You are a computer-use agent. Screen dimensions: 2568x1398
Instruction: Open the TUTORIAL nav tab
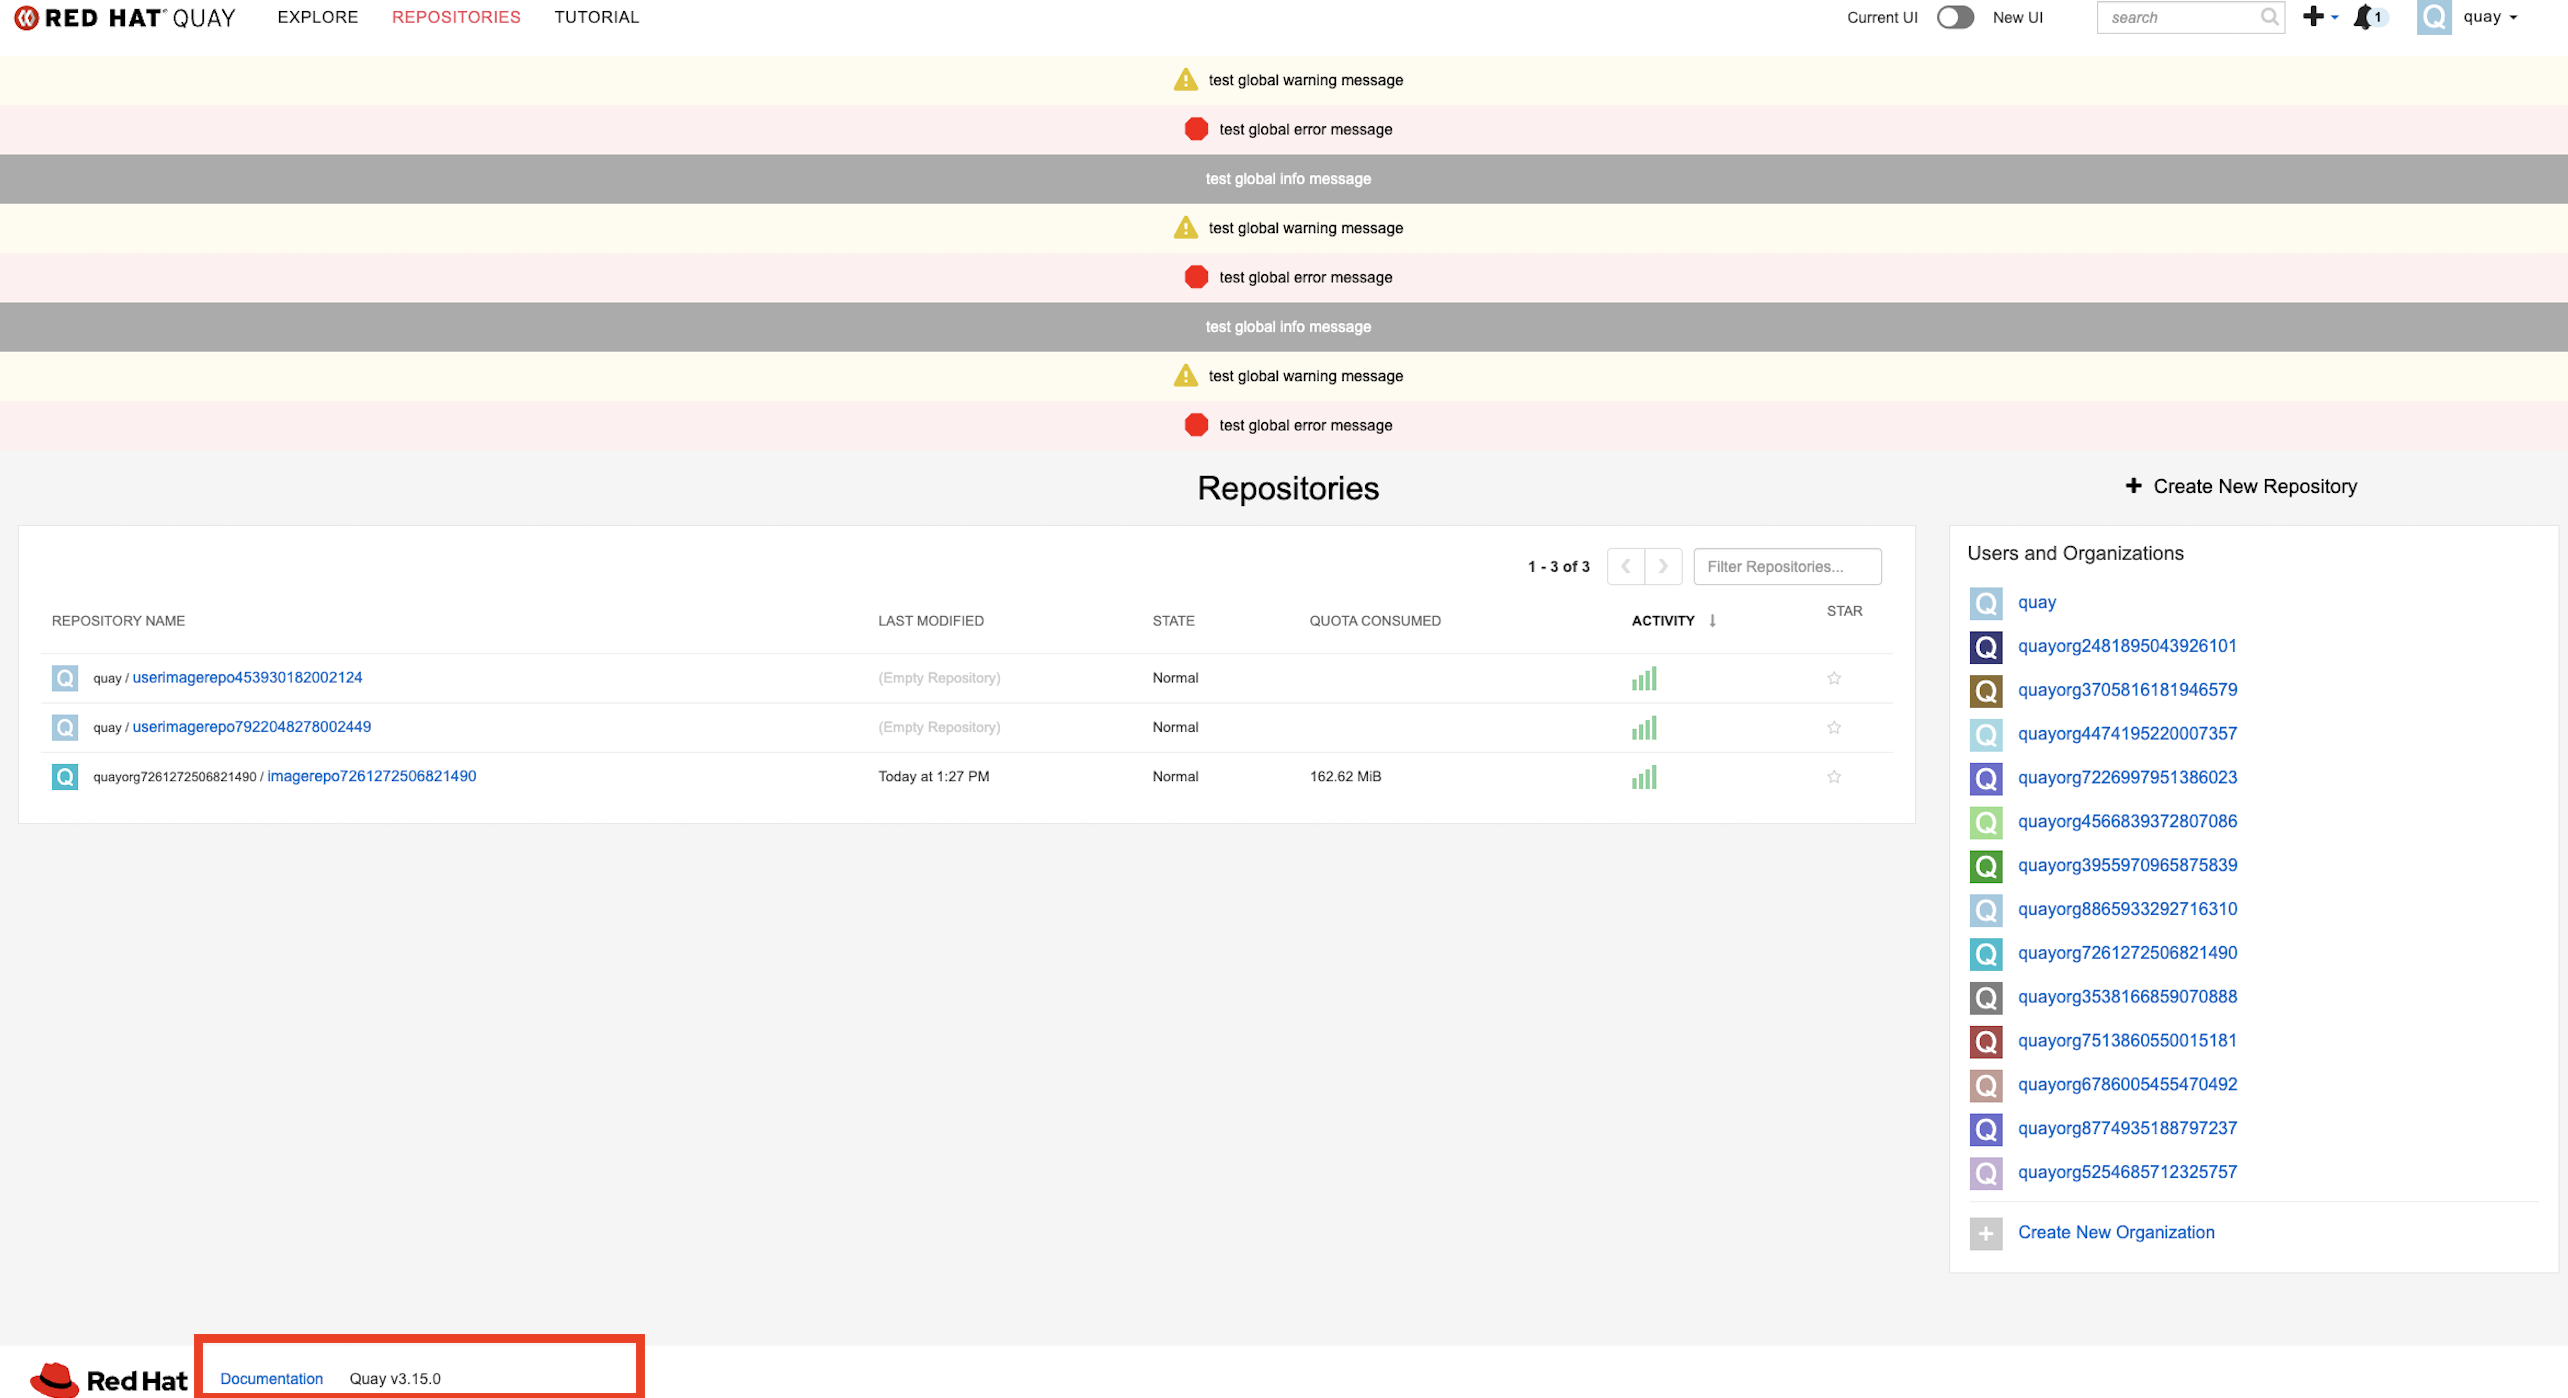coord(596,17)
